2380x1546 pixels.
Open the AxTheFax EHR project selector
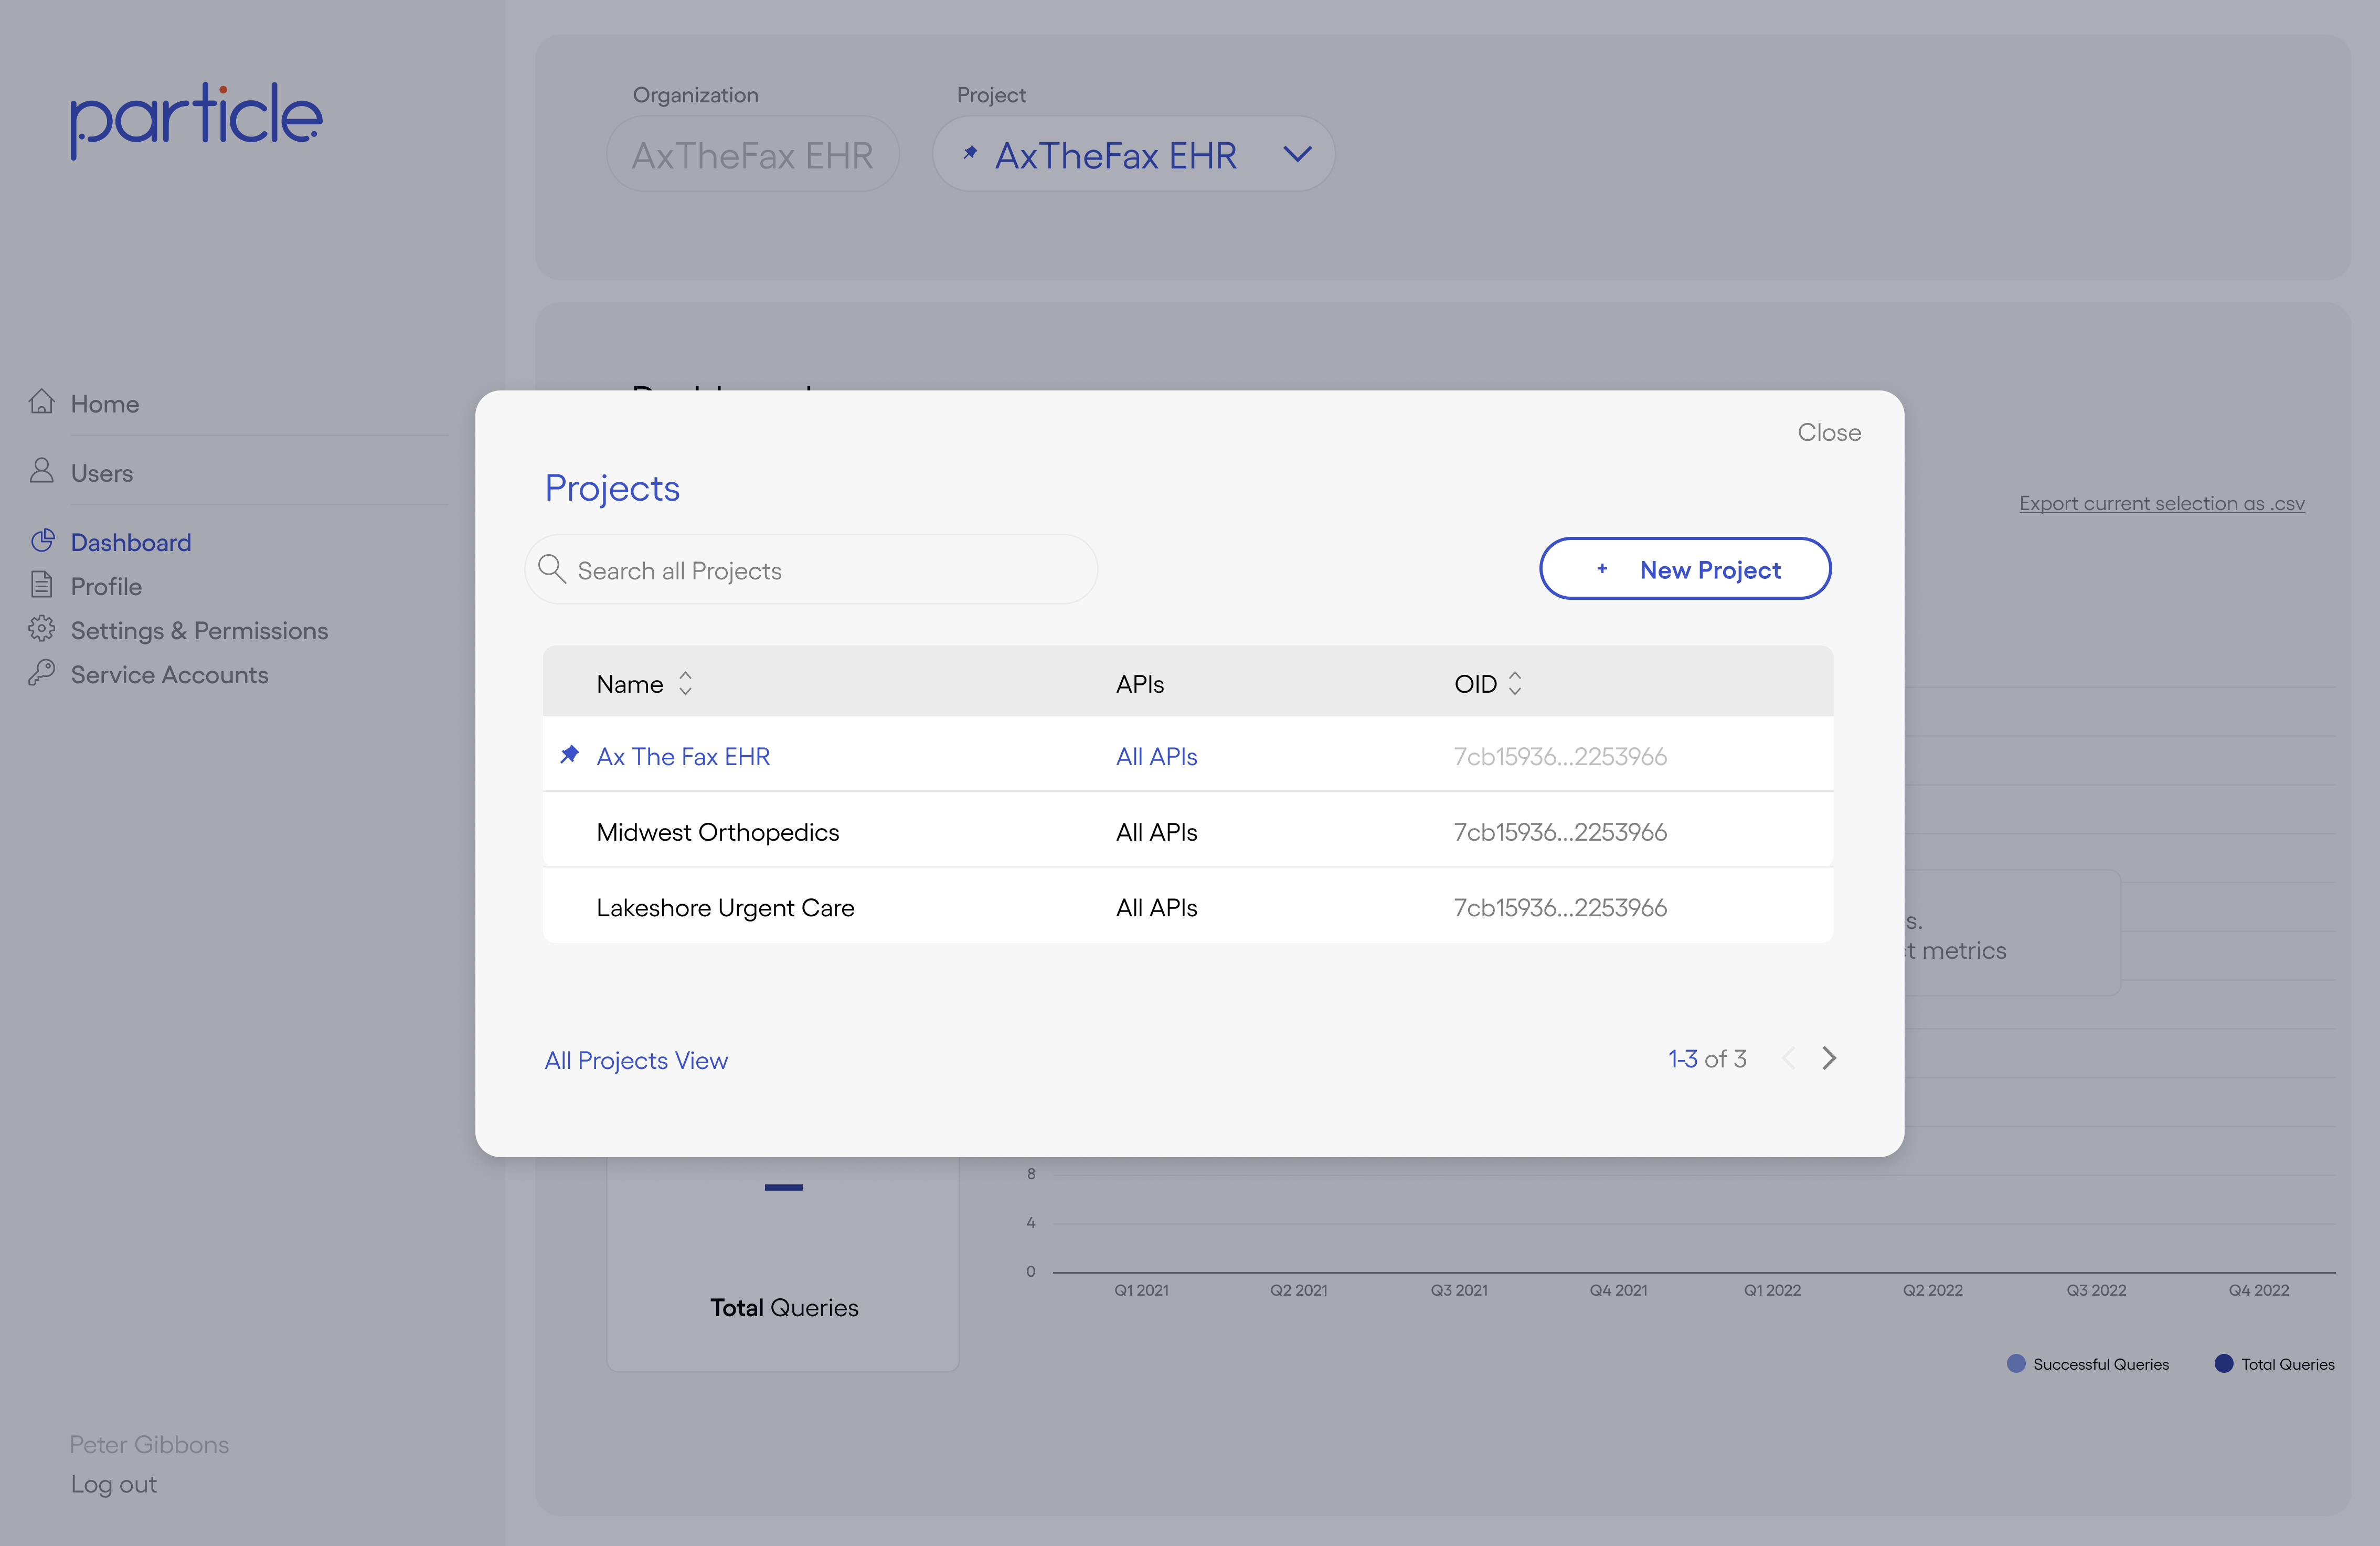1133,154
